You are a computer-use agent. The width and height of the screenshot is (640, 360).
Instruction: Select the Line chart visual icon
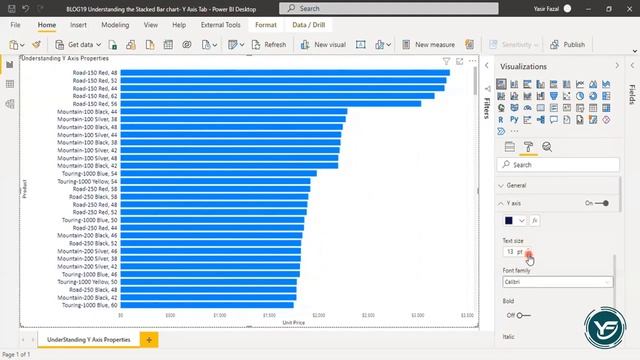[x=580, y=84]
